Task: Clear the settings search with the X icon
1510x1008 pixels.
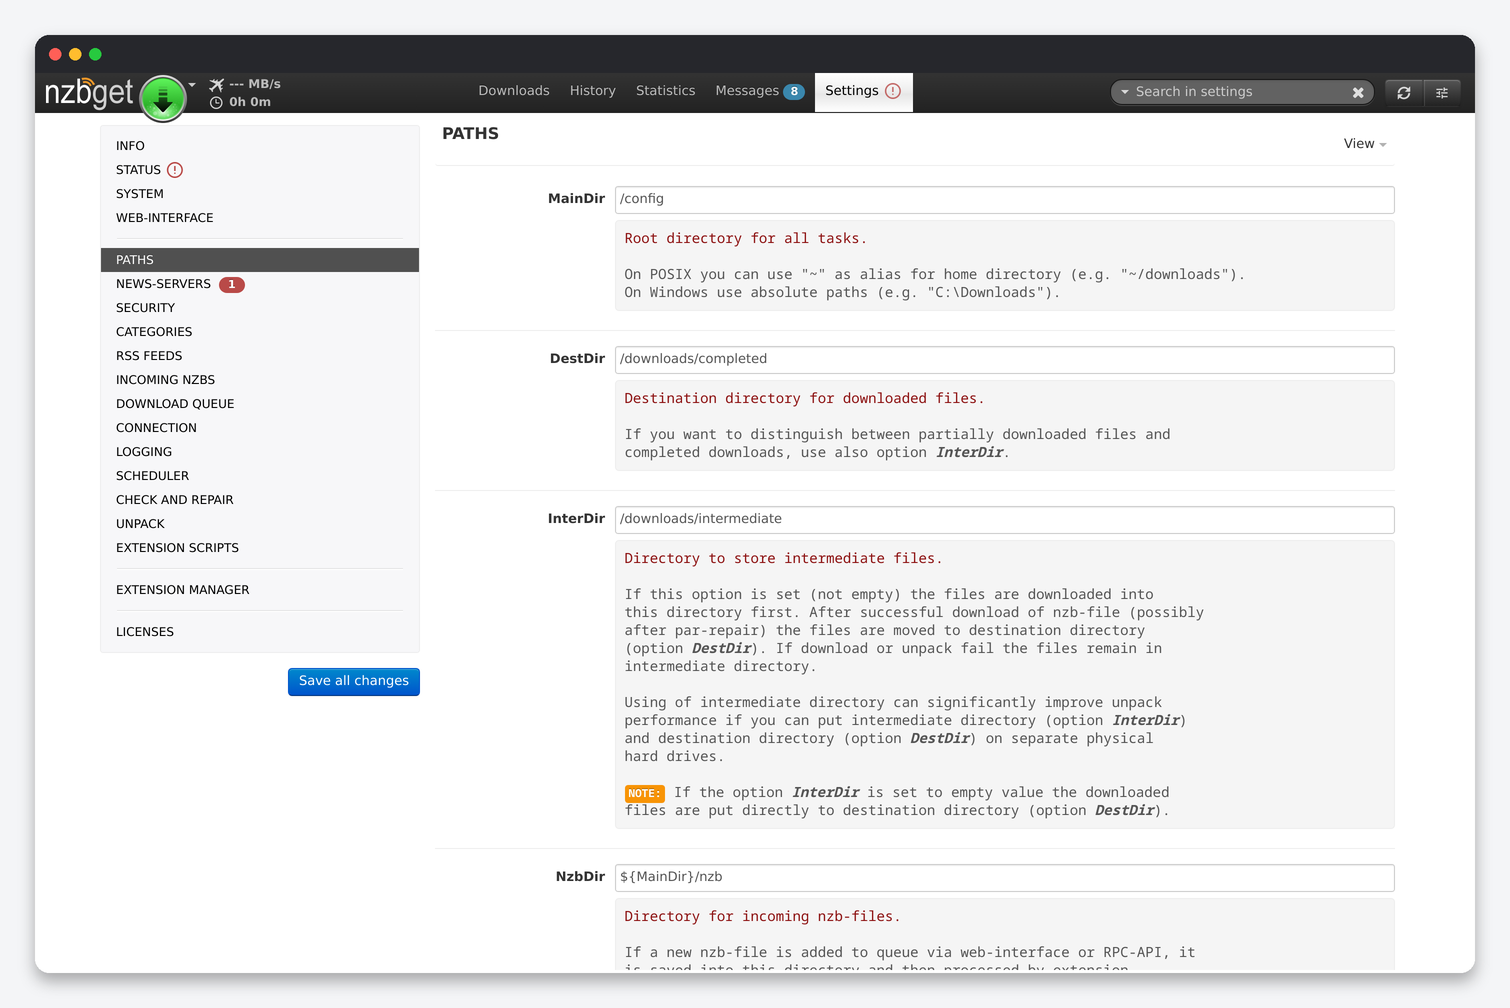Action: pyautogui.click(x=1358, y=92)
